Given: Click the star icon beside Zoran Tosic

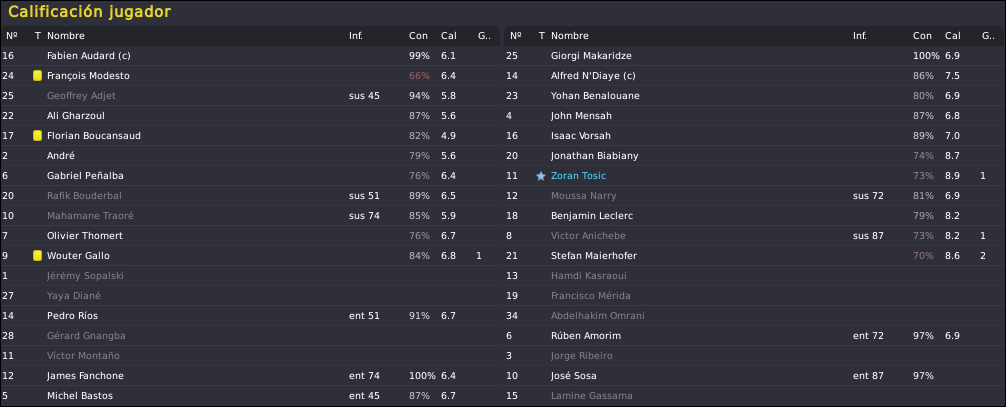Looking at the screenshot, I should 541,176.
